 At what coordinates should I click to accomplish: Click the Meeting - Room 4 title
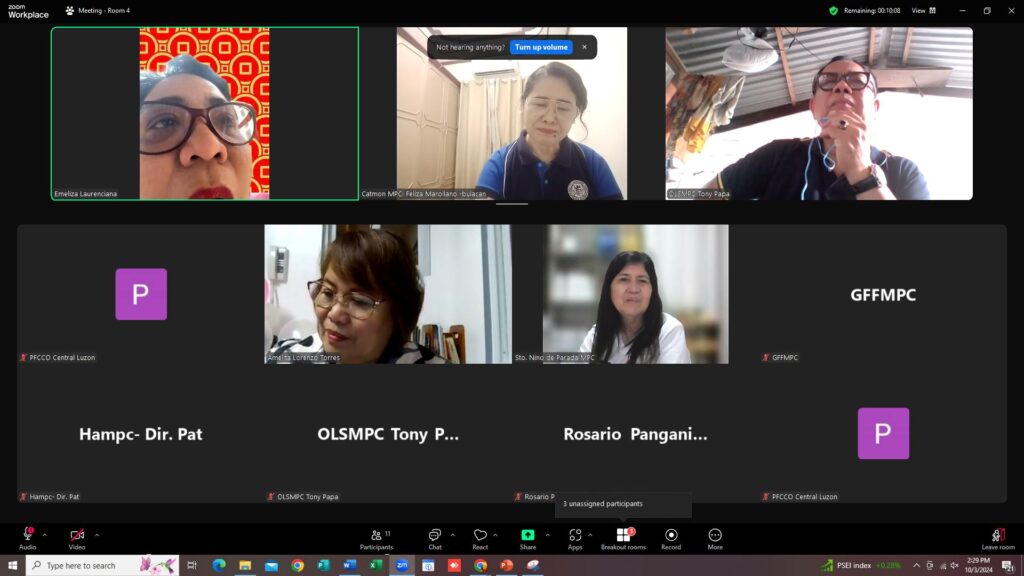104,10
